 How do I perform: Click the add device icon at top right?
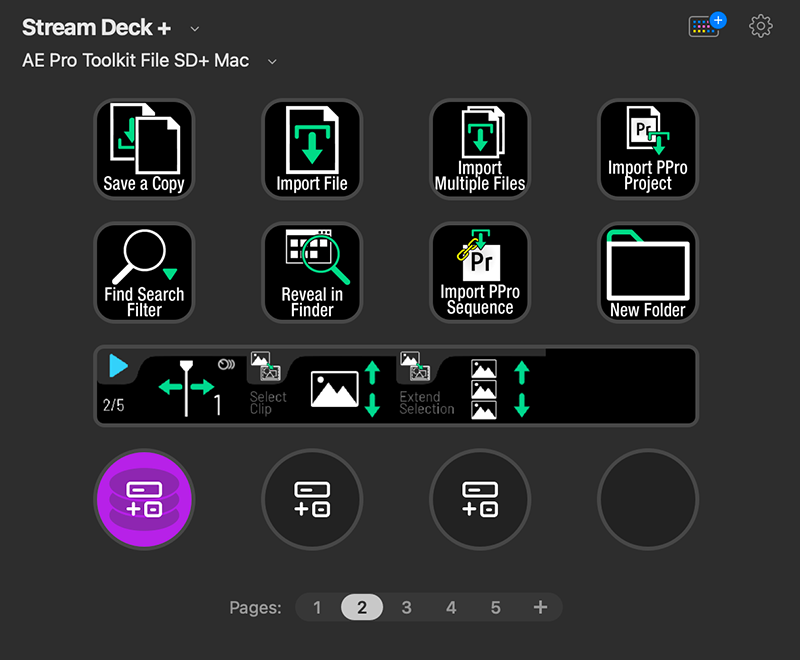(x=705, y=26)
